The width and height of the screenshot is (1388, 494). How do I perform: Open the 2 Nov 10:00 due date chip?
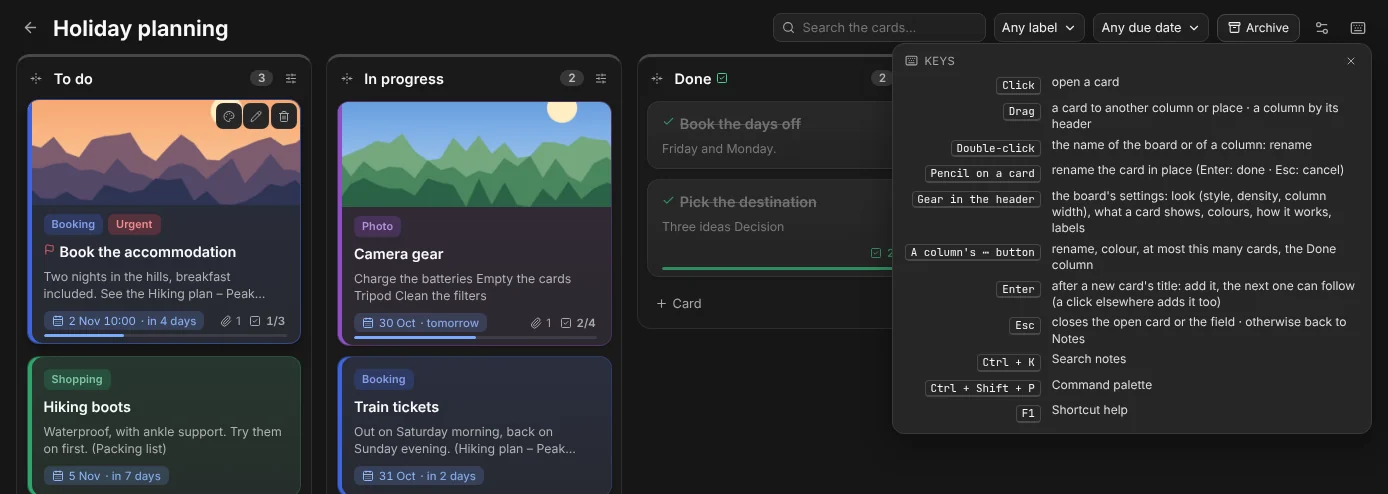coord(124,321)
